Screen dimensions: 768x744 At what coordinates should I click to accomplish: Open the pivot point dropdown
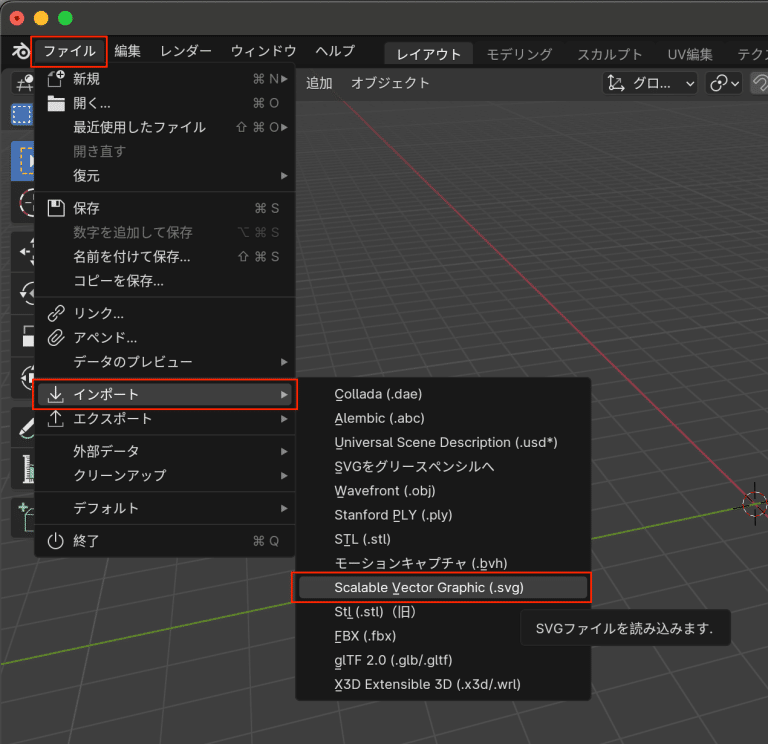pyautogui.click(x=724, y=83)
